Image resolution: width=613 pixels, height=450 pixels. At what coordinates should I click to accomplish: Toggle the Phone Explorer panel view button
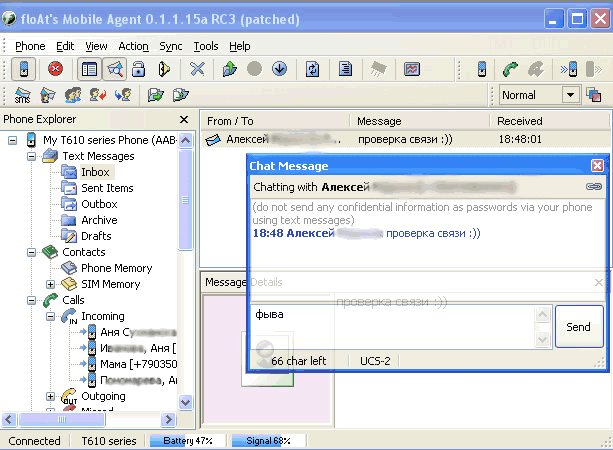[89, 69]
